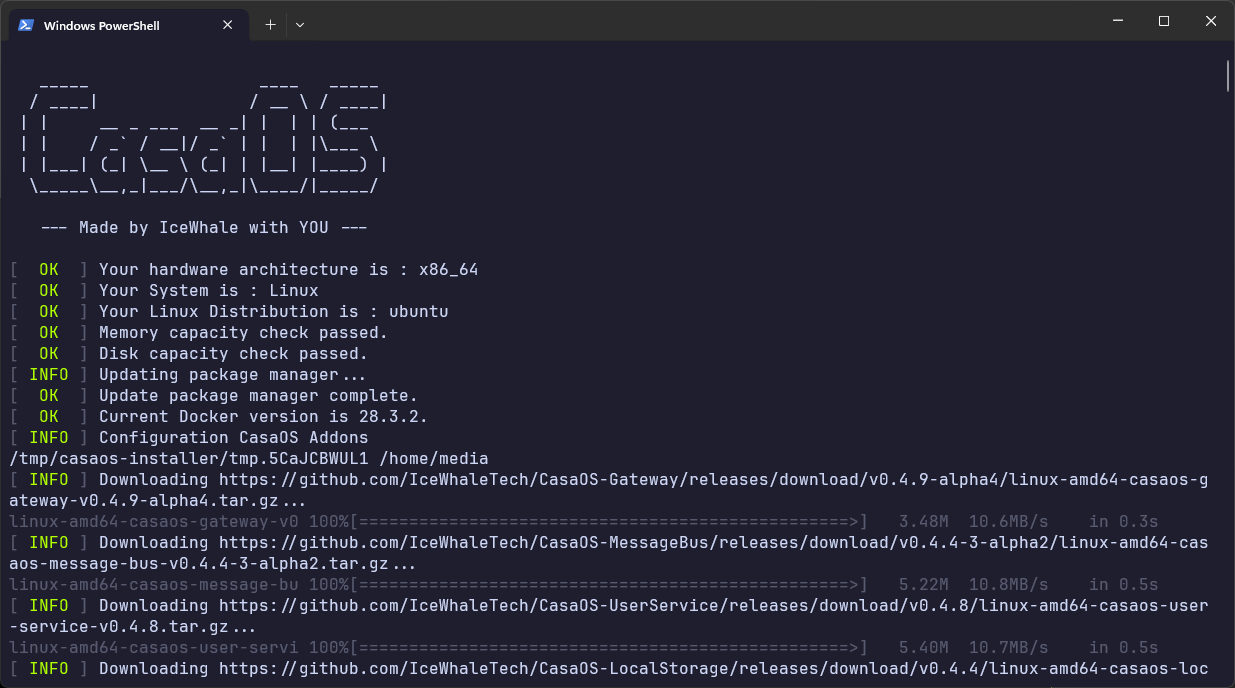
Task: Click the "3.48M 10.6MB/s" download speed
Action: 973,522
